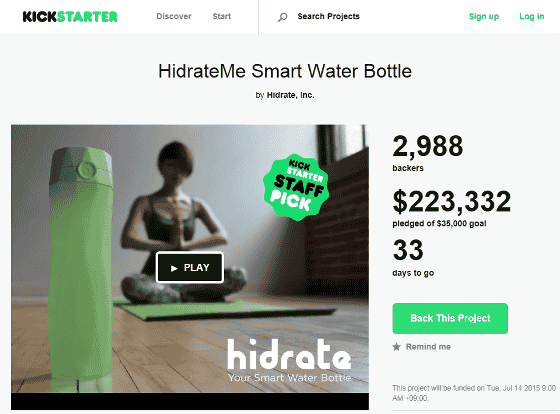560x414 pixels.
Task: Click the black bar below the video
Action: [x=190, y=401]
